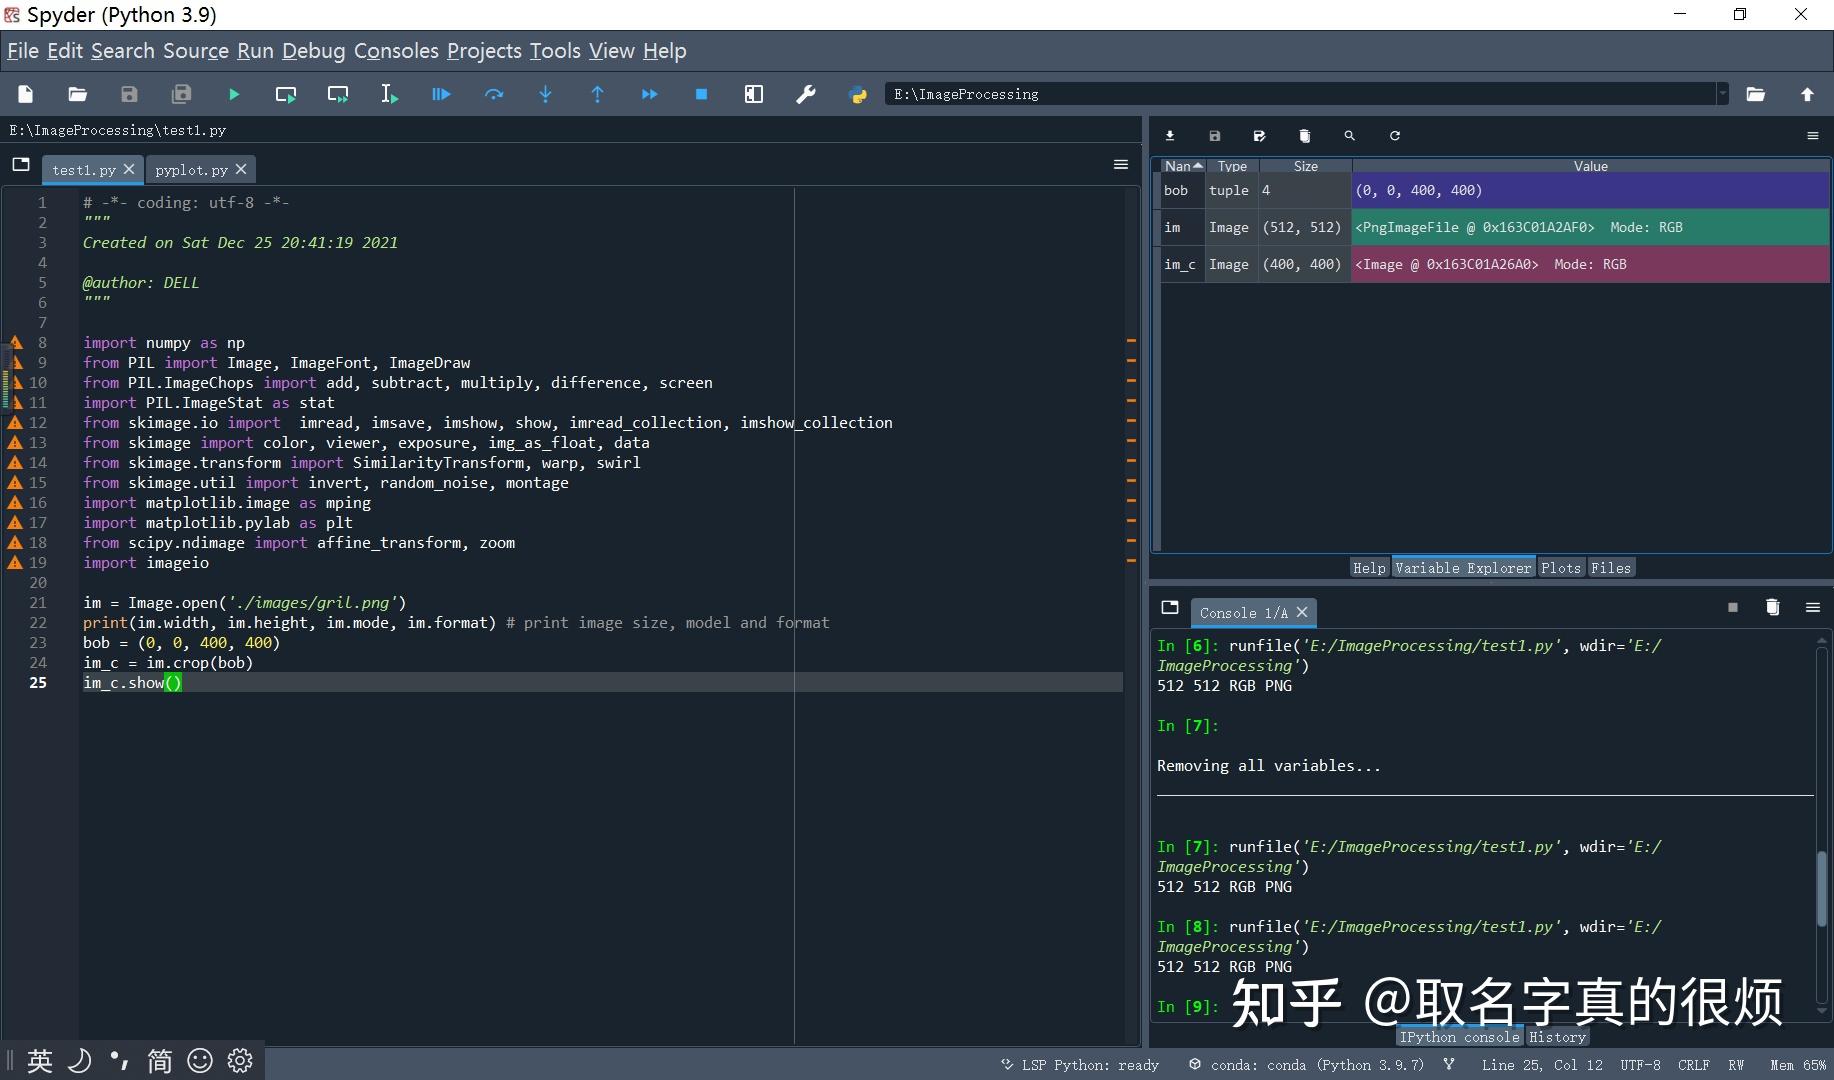Stop debugging with square icon
Viewport: 1834px width, 1080px height.
click(701, 94)
